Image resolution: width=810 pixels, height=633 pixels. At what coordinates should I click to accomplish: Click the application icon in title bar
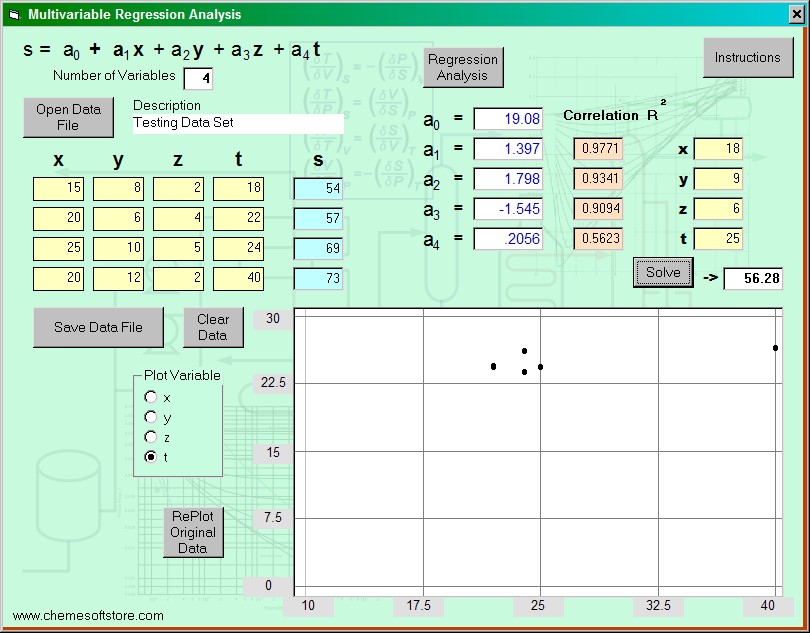point(13,15)
